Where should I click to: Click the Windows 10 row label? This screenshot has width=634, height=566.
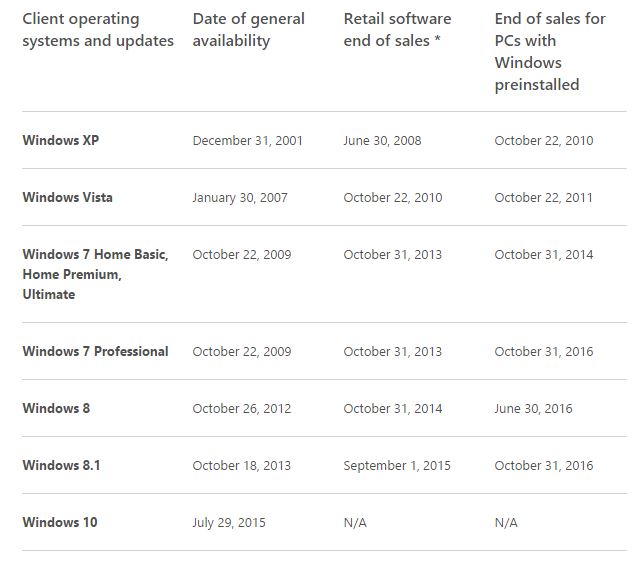tap(60, 522)
